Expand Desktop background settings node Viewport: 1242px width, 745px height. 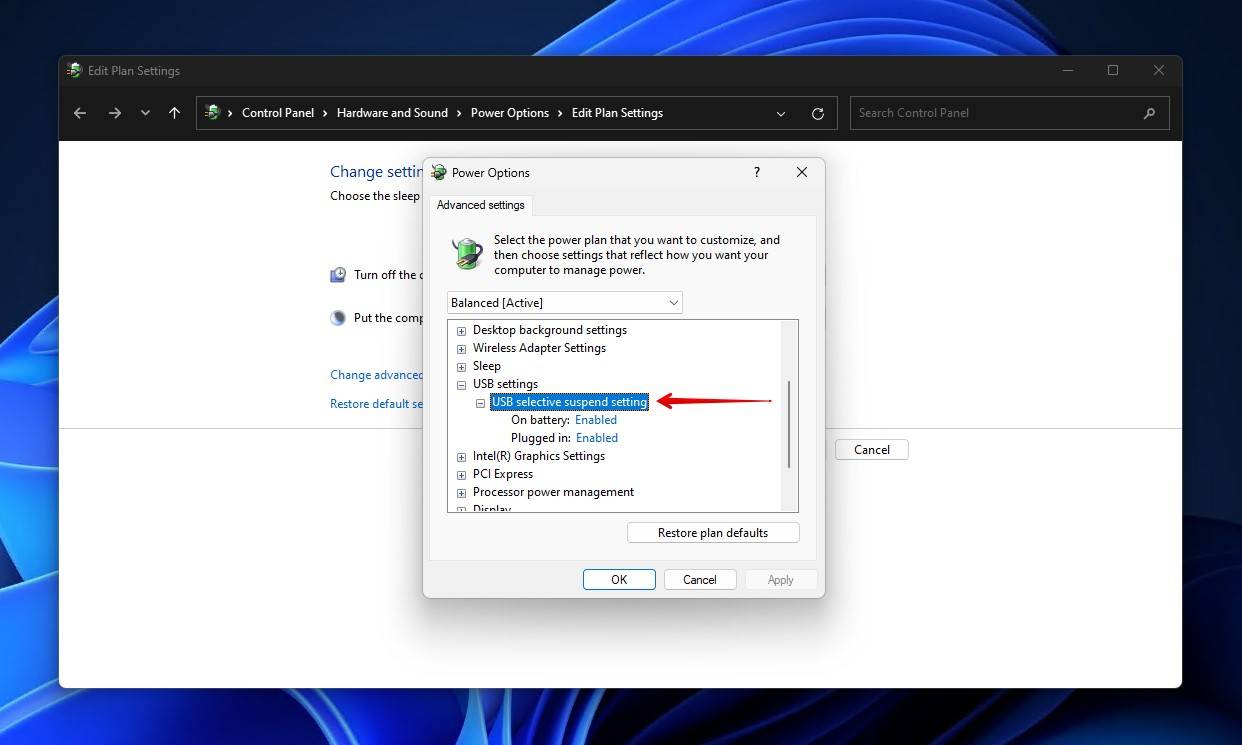point(461,330)
